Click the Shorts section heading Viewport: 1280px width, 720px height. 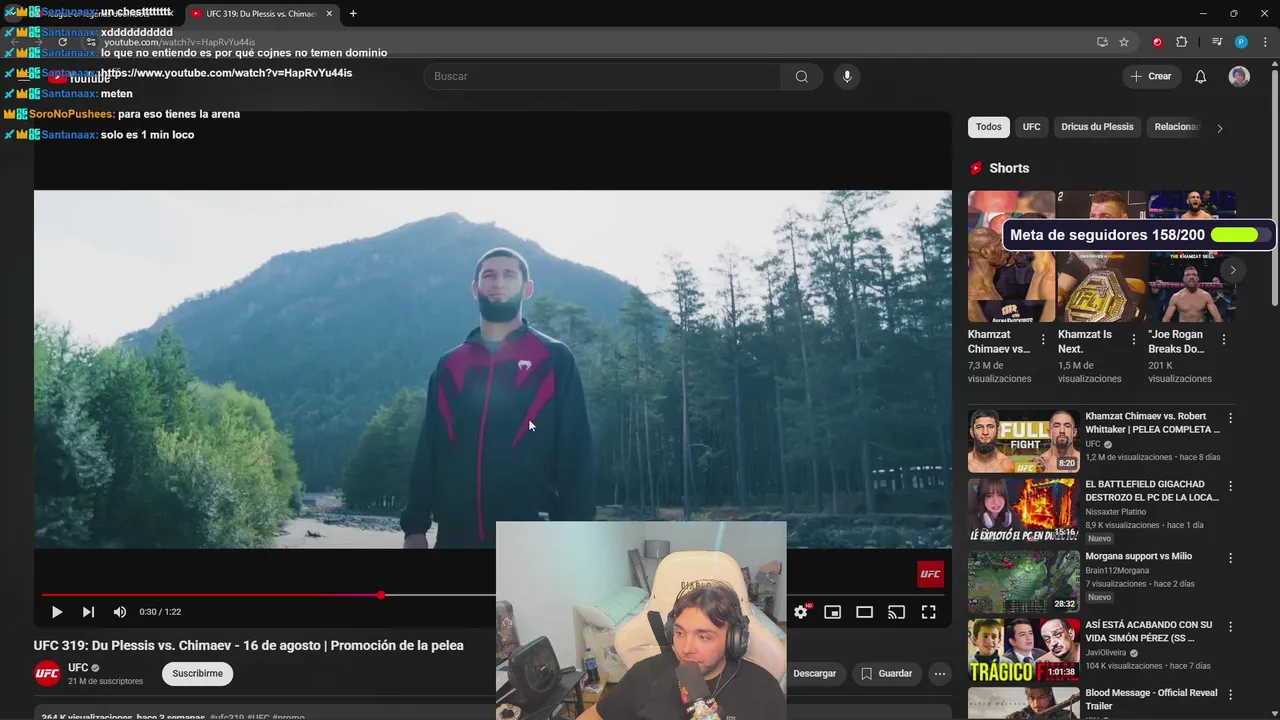click(x=1009, y=168)
